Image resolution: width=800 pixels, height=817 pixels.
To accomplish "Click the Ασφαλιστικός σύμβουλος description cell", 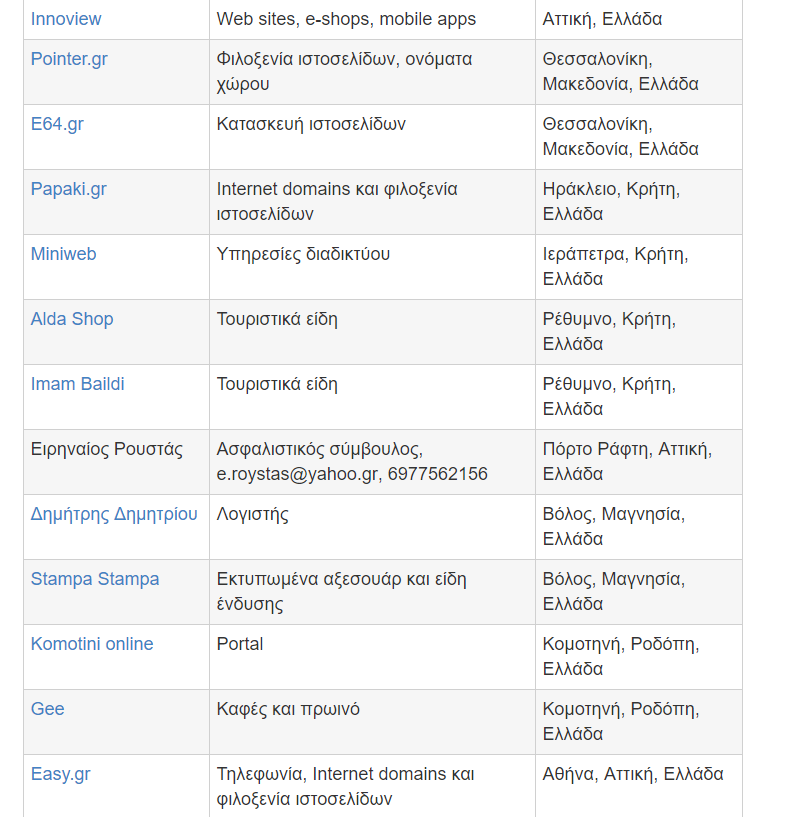I will coord(352,461).
